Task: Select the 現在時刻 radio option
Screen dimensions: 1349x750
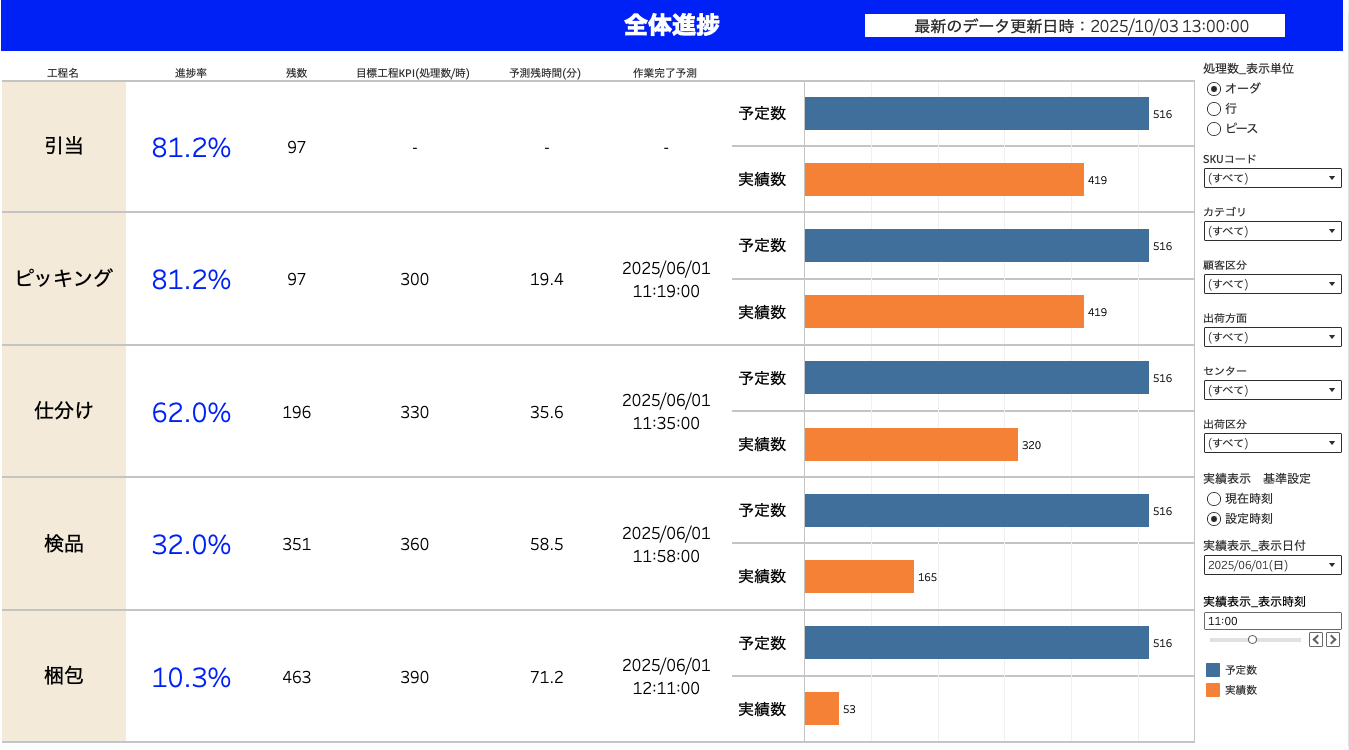Action: (x=1214, y=498)
